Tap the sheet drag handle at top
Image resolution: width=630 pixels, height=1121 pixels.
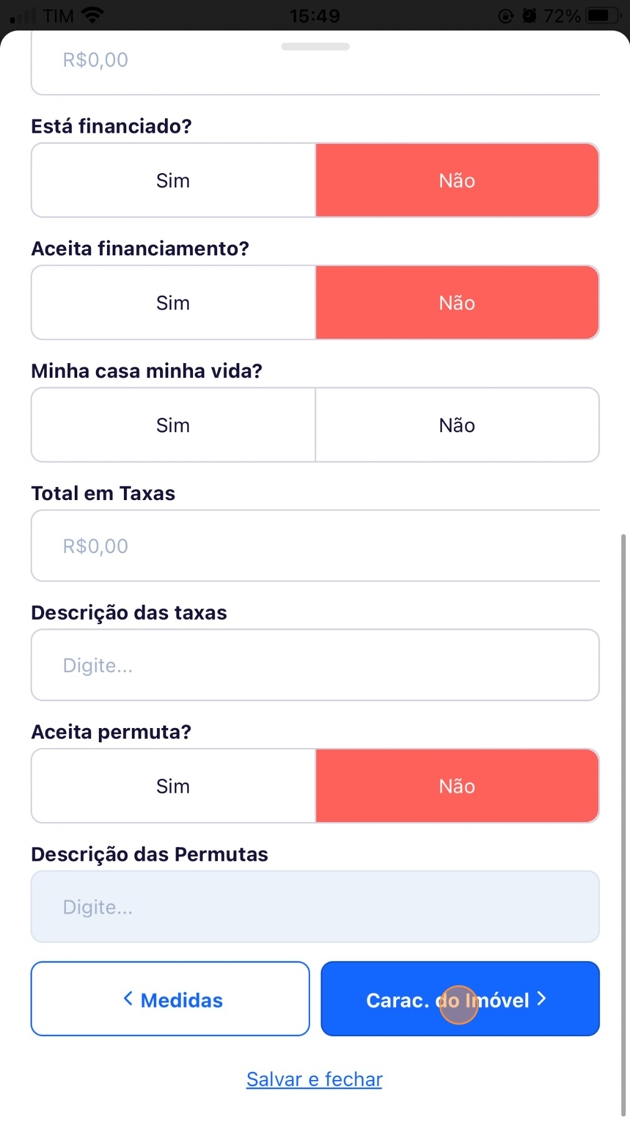(315, 46)
